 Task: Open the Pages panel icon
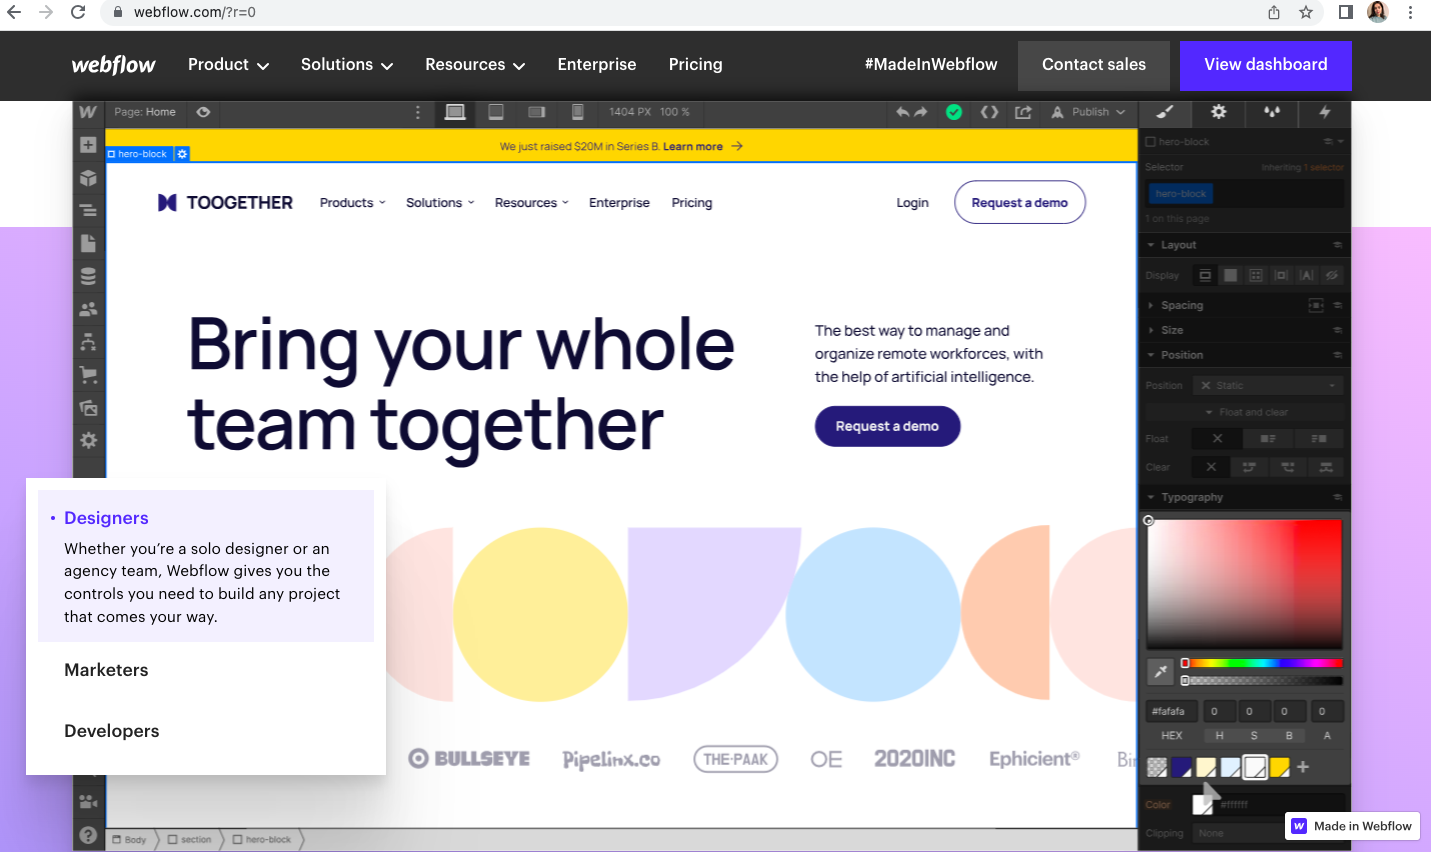tap(88, 243)
